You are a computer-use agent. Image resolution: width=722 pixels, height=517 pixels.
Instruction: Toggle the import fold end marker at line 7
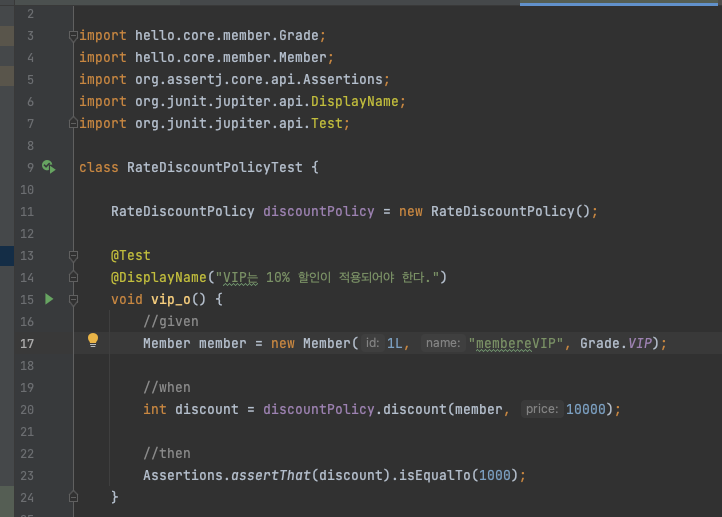73,123
